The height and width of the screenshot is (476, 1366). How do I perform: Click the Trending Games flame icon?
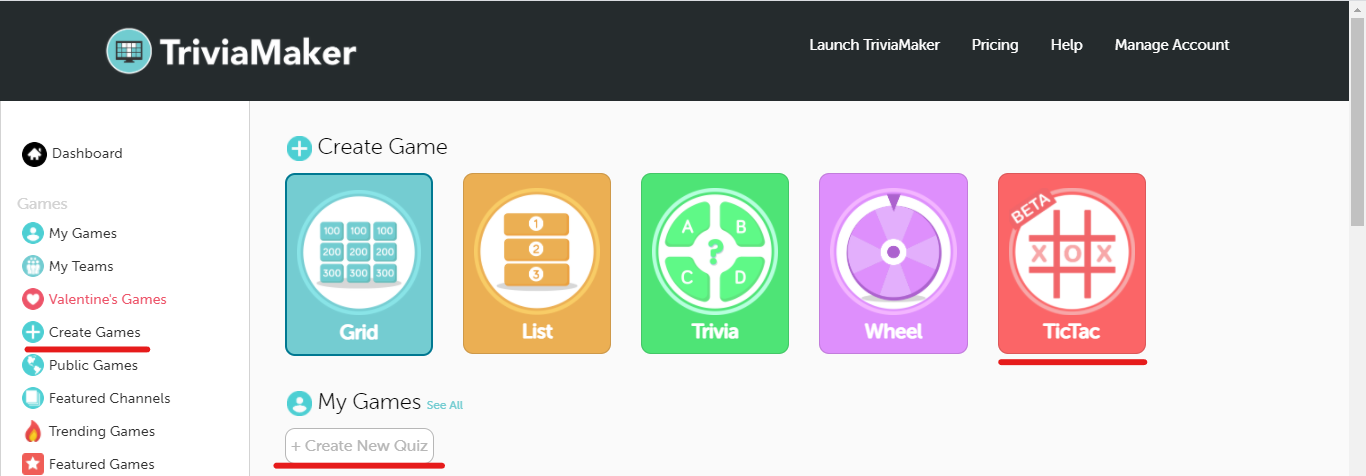click(33, 431)
